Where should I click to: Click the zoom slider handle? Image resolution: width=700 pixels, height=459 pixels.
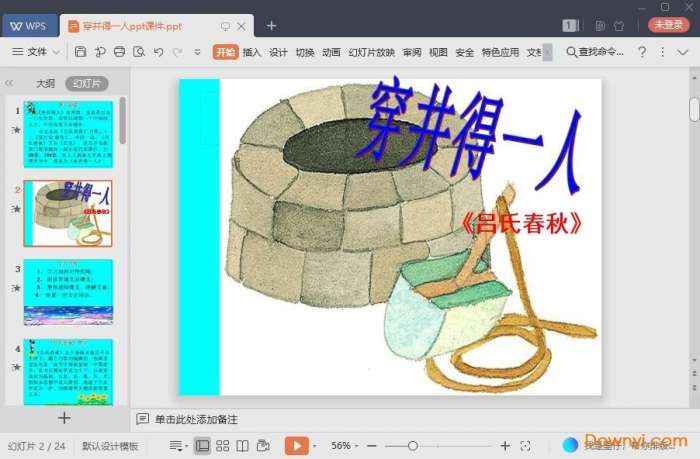coord(413,446)
